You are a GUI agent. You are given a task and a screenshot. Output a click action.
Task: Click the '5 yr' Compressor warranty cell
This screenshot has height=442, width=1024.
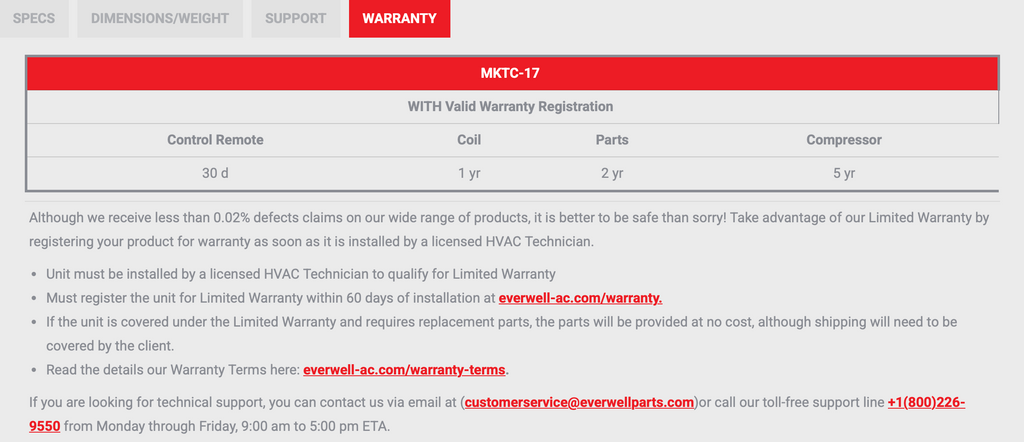[x=844, y=173]
